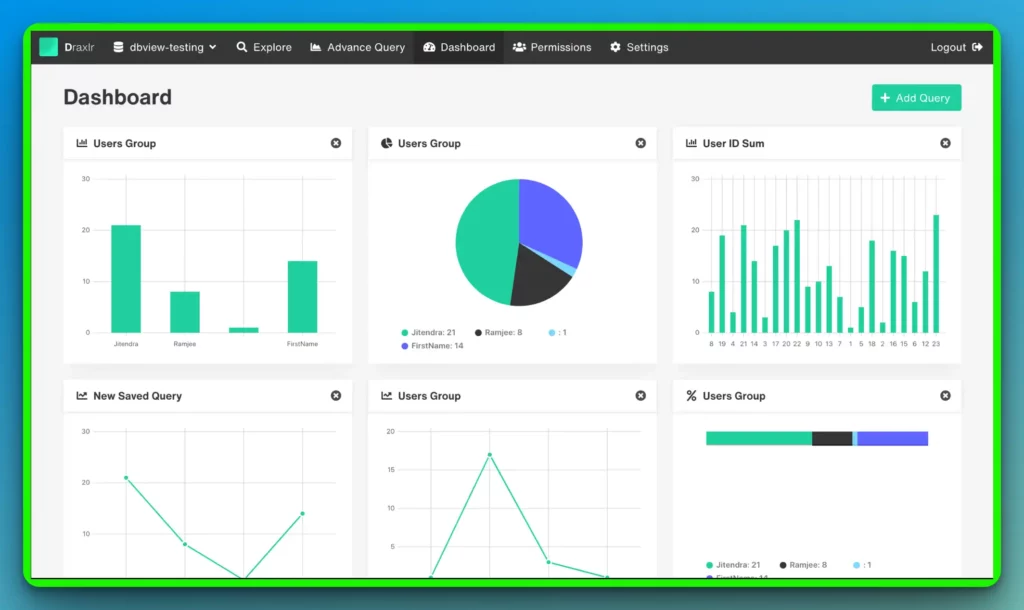Click the Jitendra bar in Users Group chart

126,279
